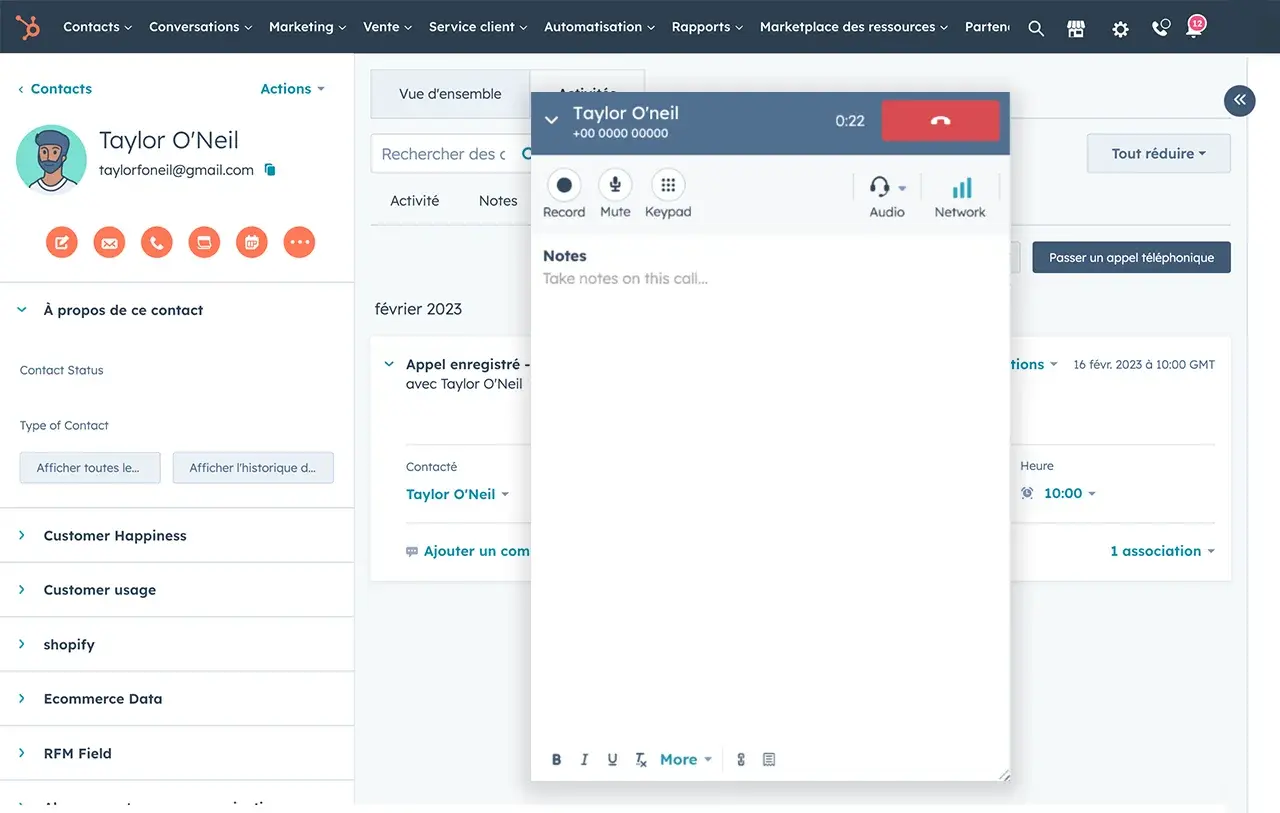Open the Tout réduire dropdown
This screenshot has height=813, width=1280.
pyautogui.click(x=1158, y=154)
